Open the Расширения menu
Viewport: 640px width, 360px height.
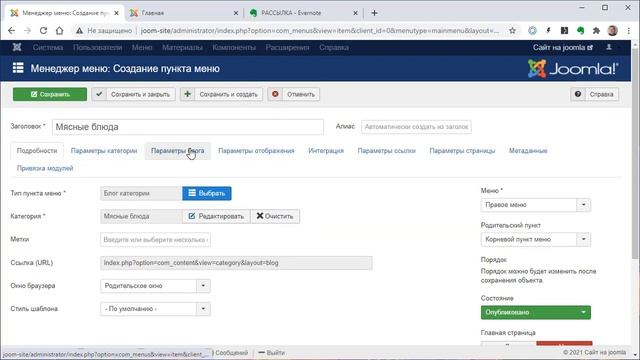click(x=287, y=47)
